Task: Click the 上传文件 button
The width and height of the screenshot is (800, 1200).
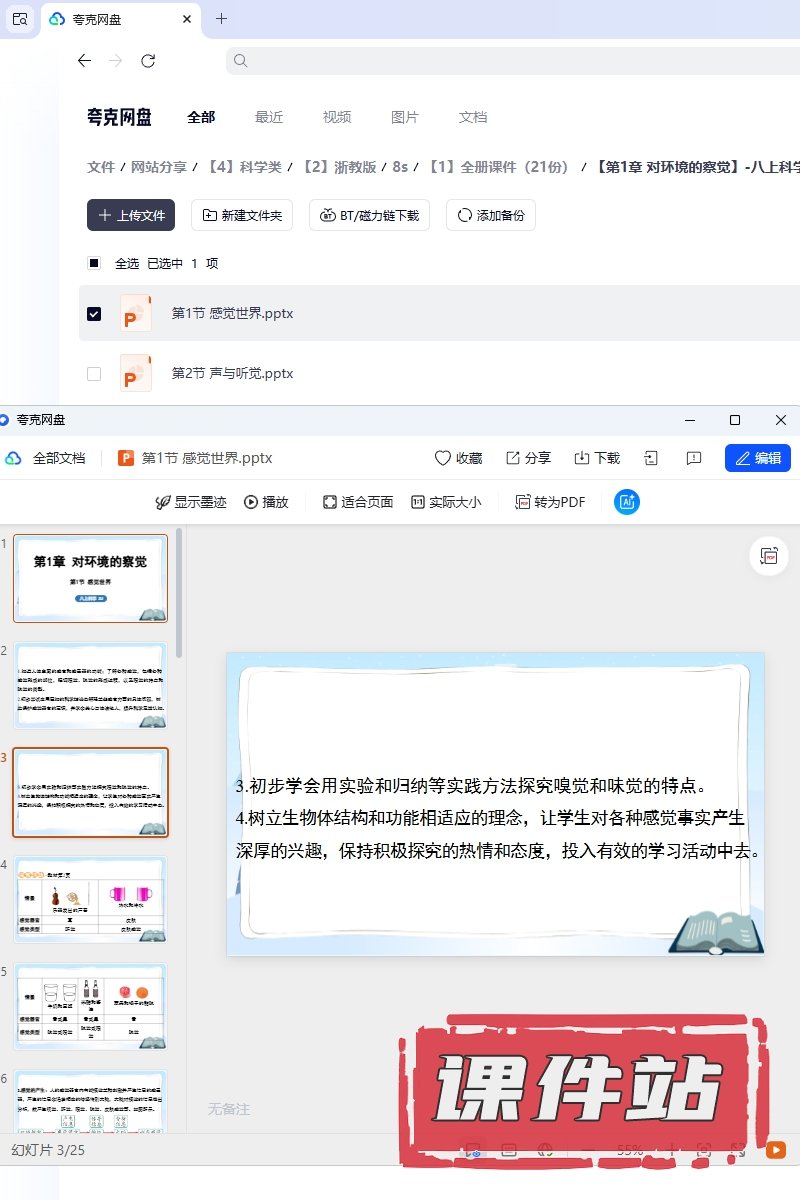Action: click(131, 215)
